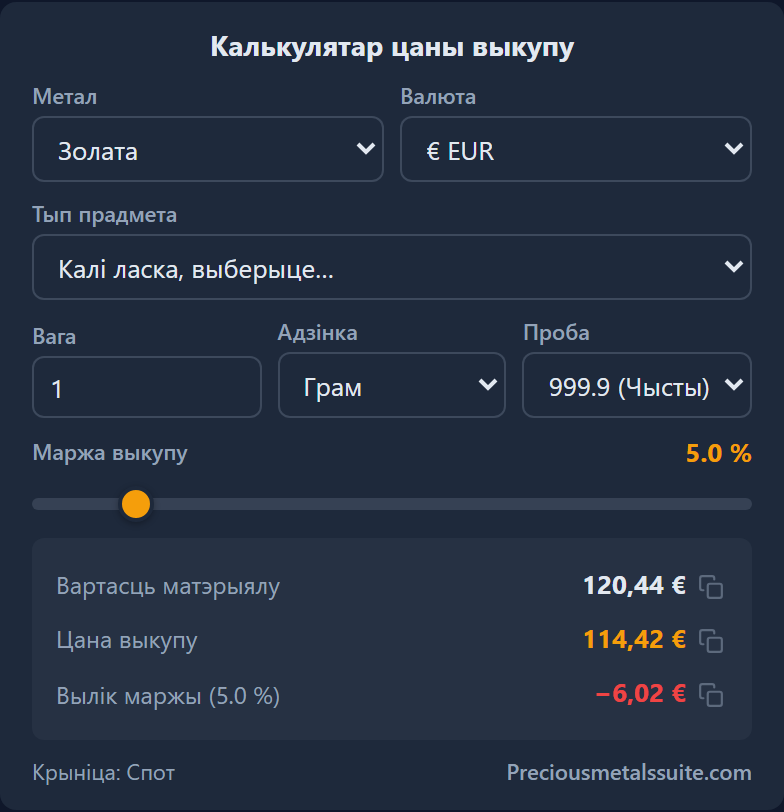784x812 pixels.
Task: Open the Метал dropdown showing Золата
Action: pyautogui.click(x=208, y=149)
